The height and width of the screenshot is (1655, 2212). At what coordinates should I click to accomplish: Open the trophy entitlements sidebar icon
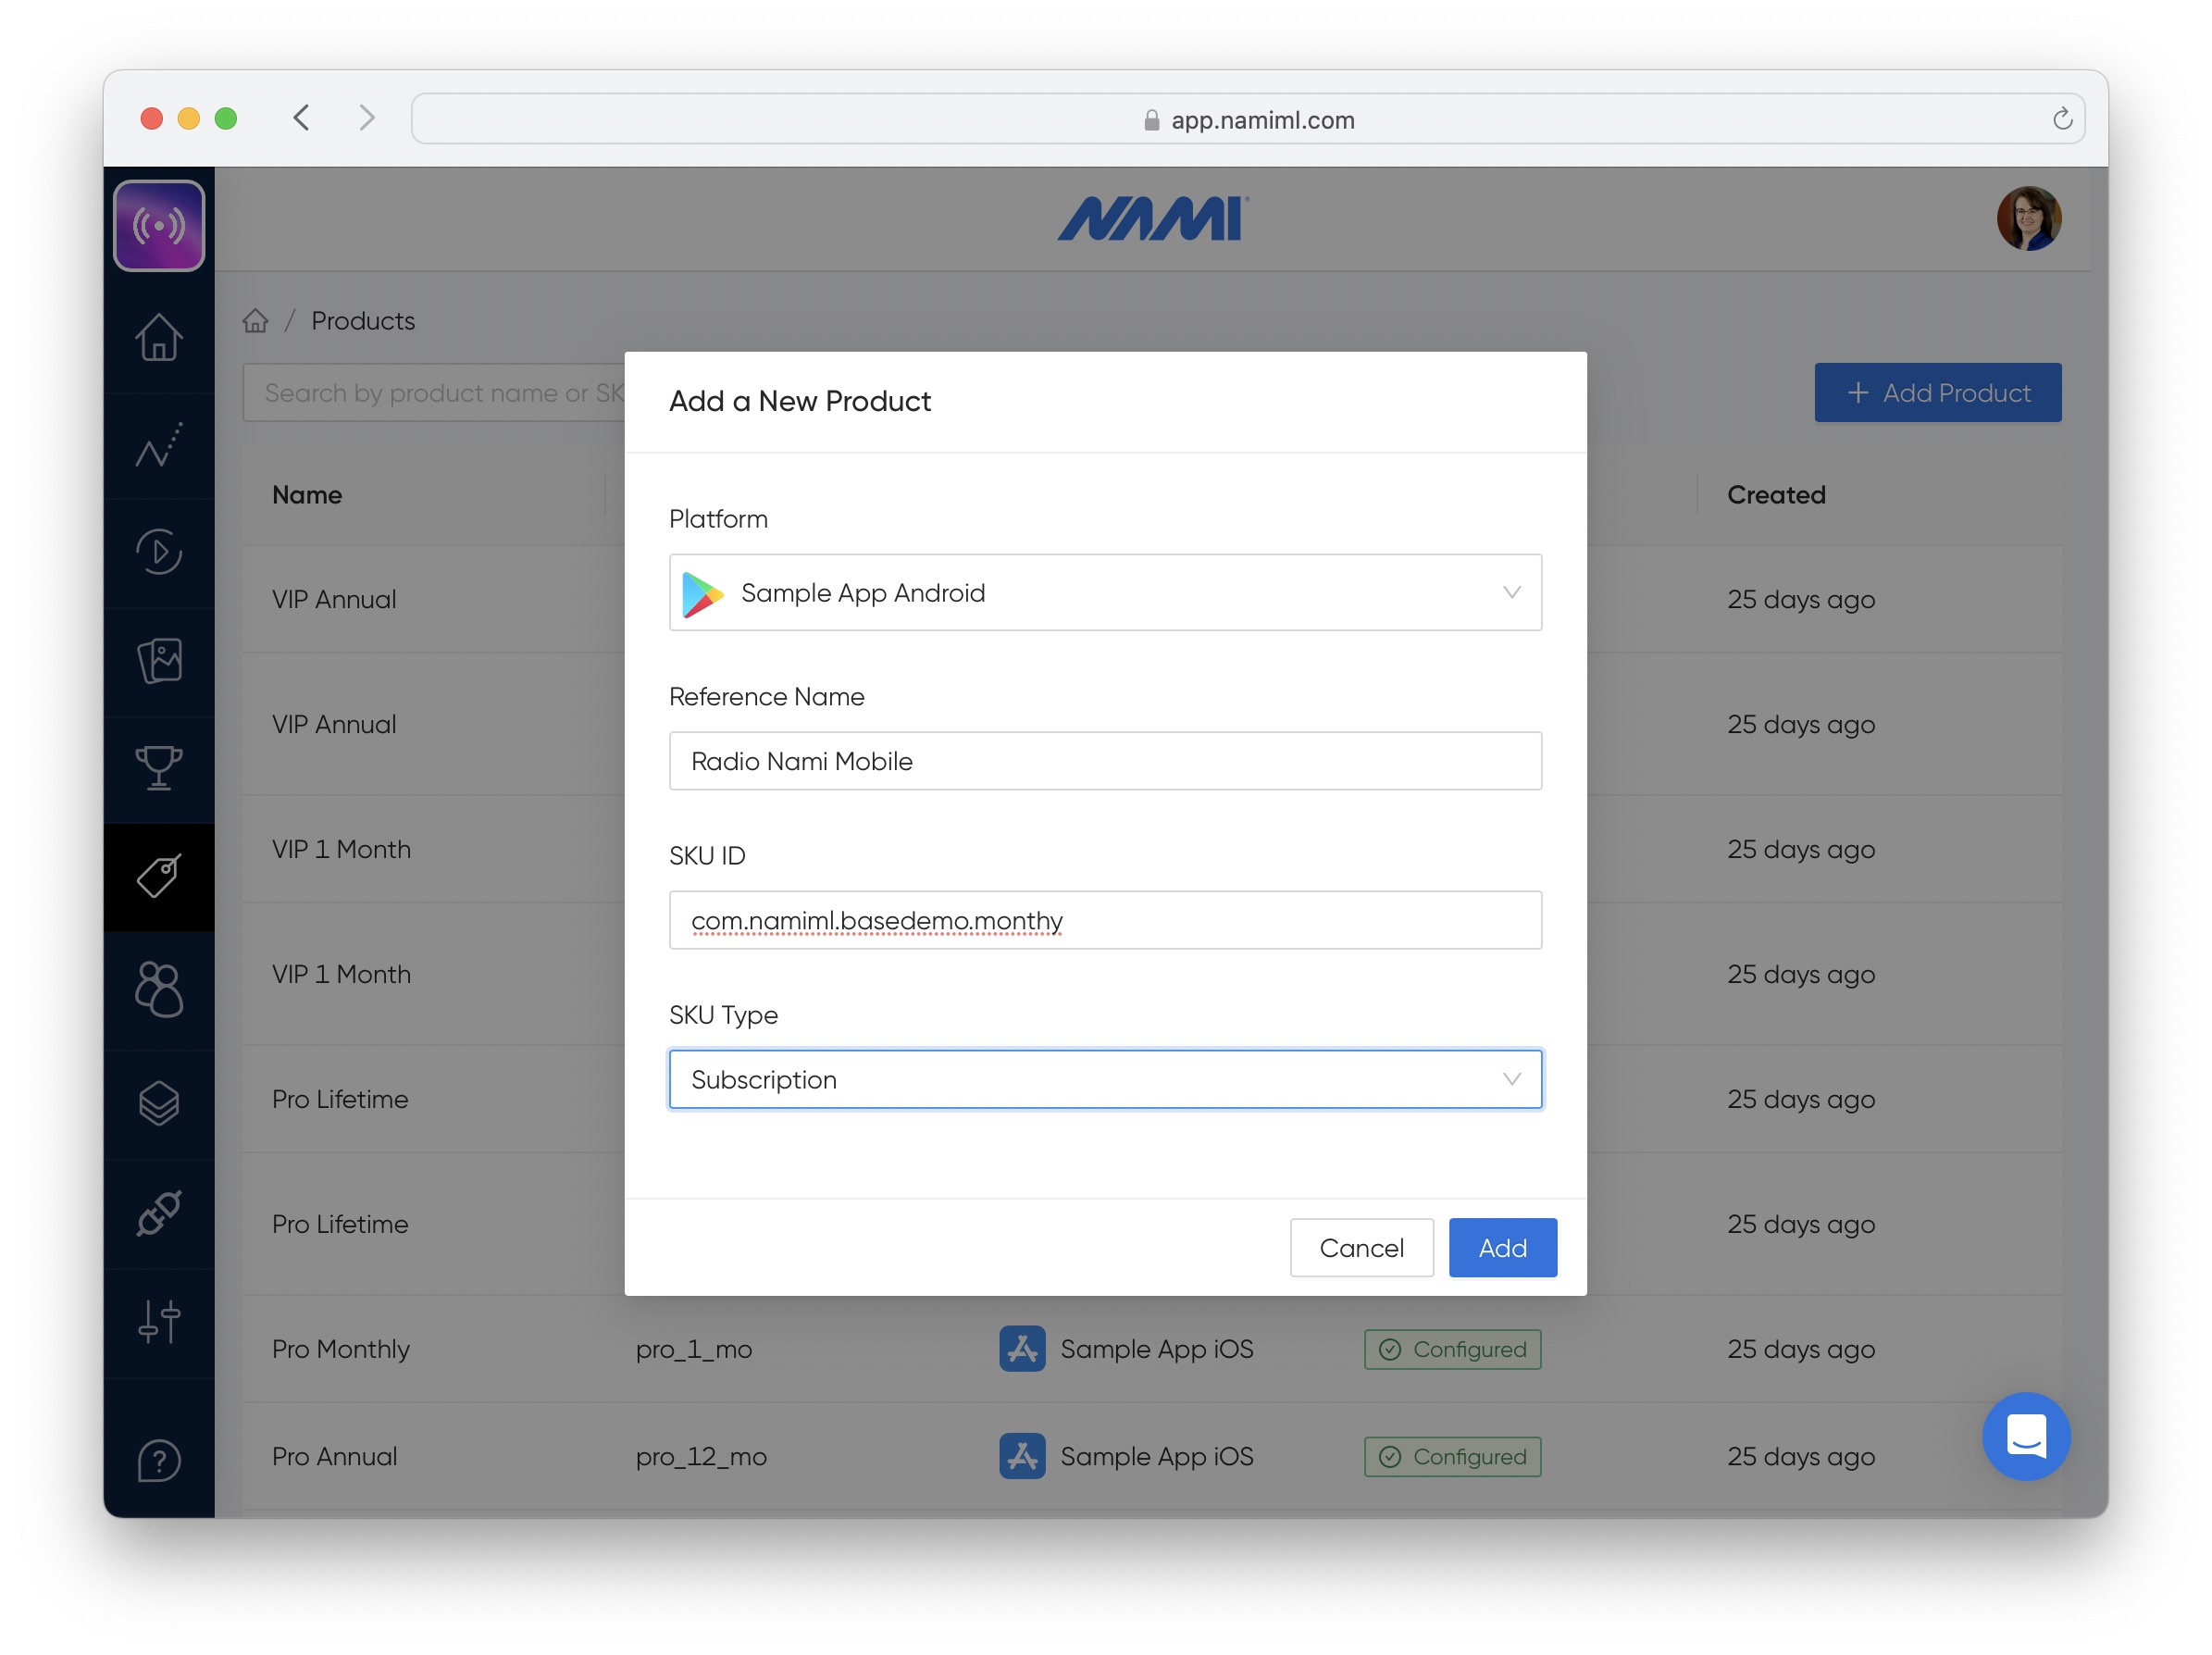tap(158, 768)
